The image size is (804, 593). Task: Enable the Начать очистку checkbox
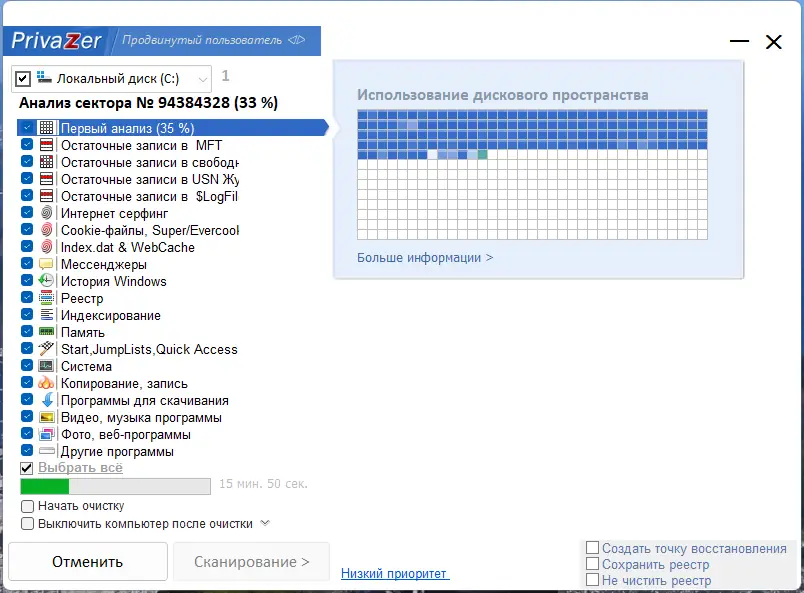27,506
